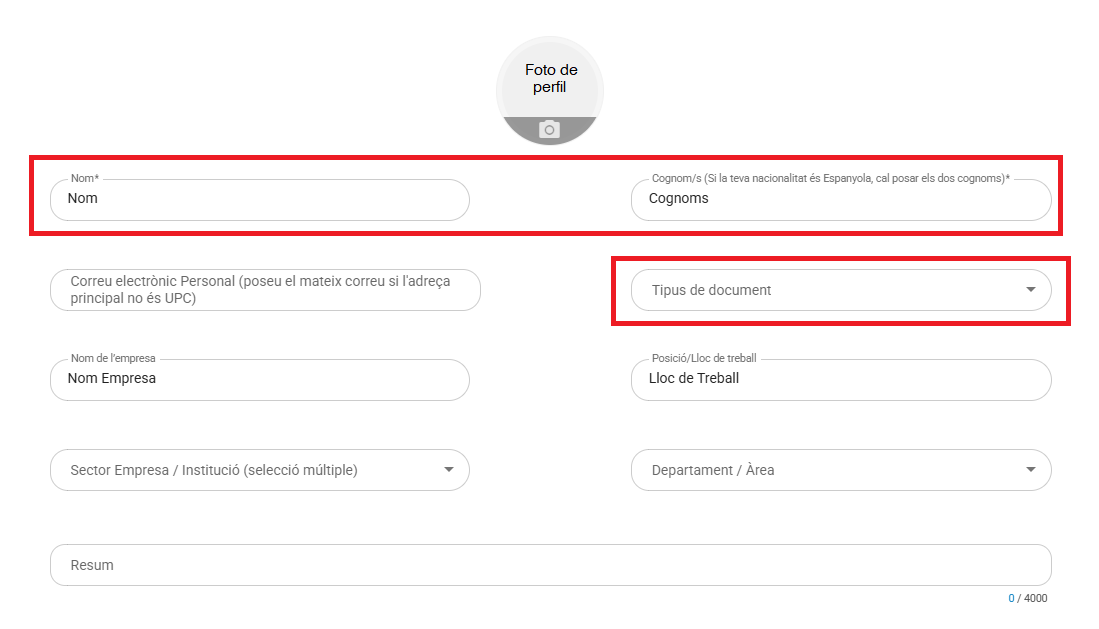This screenshot has width=1099, height=629.
Task: Click the field containing 'Nom Empresa'
Action: (x=260, y=379)
